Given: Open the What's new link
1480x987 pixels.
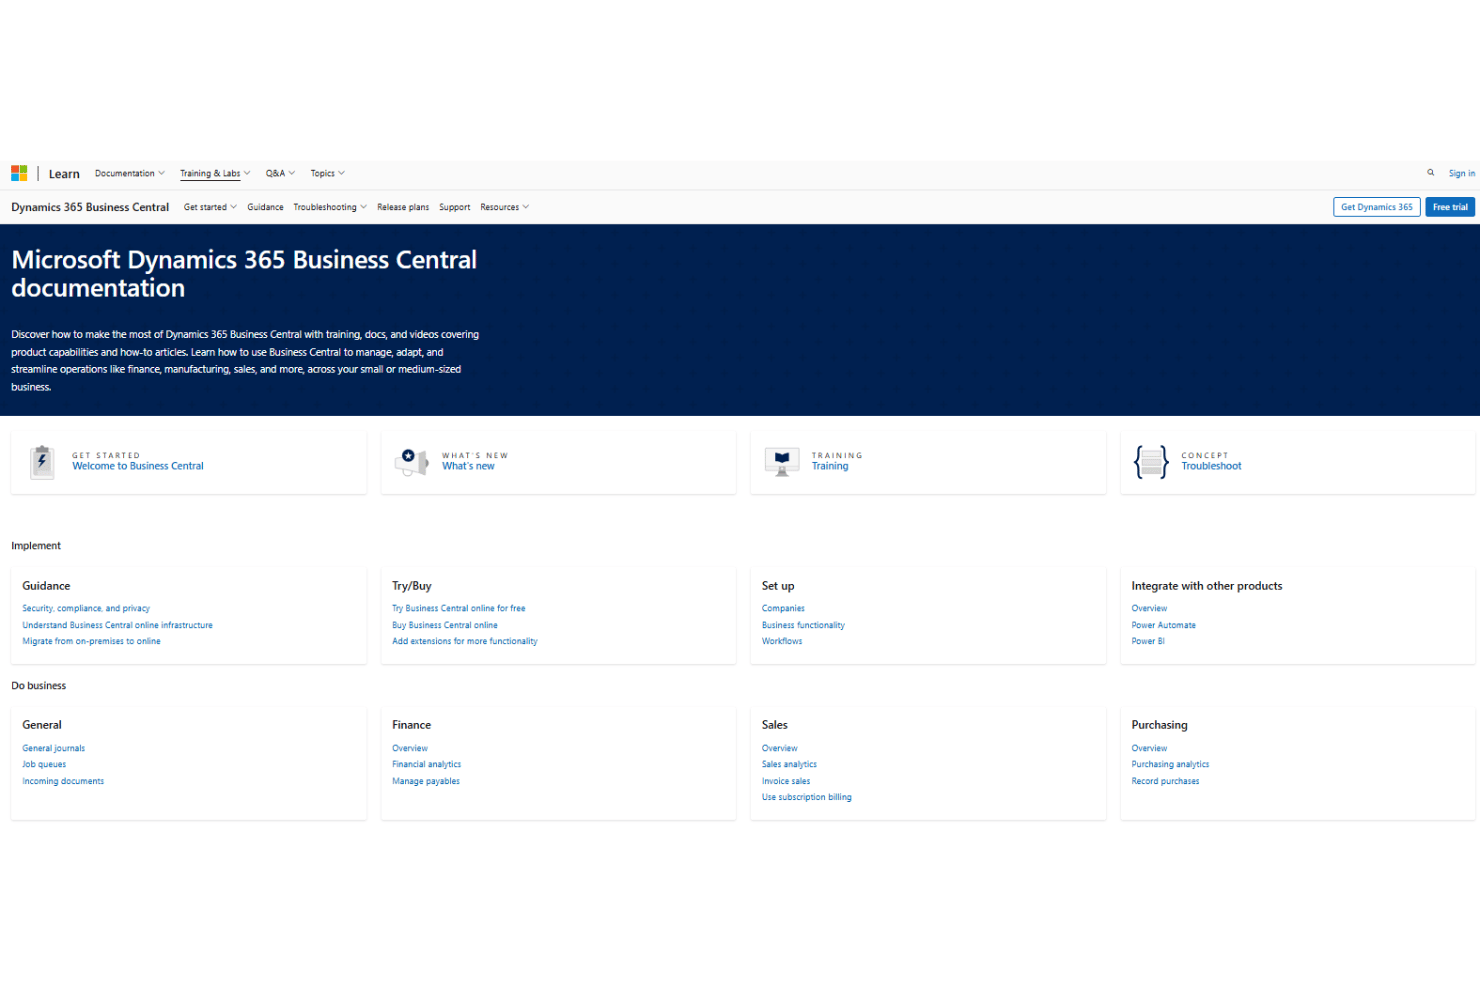Looking at the screenshot, I should pos(468,466).
